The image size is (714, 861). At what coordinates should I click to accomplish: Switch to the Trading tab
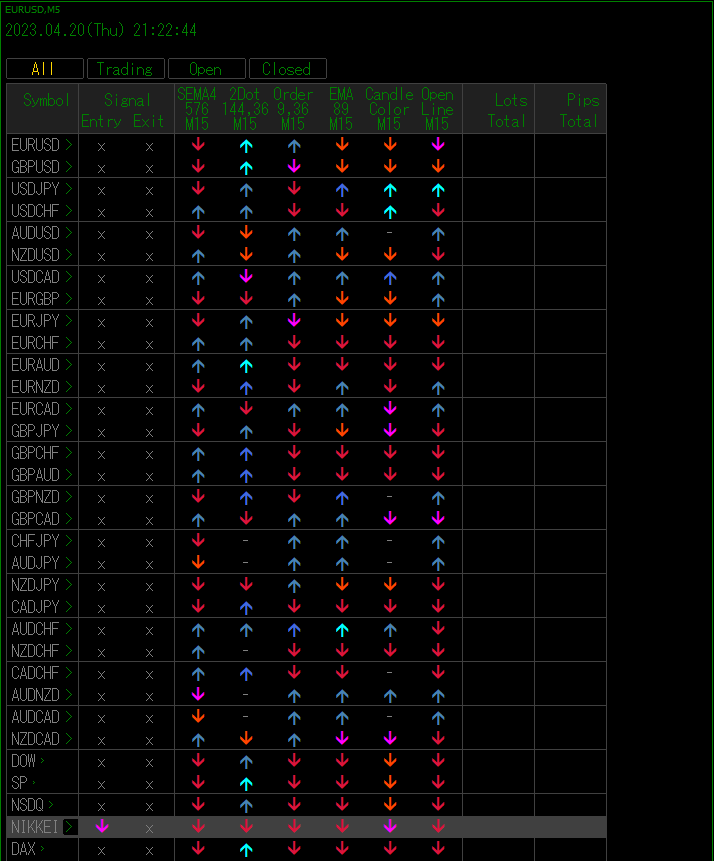[126, 69]
